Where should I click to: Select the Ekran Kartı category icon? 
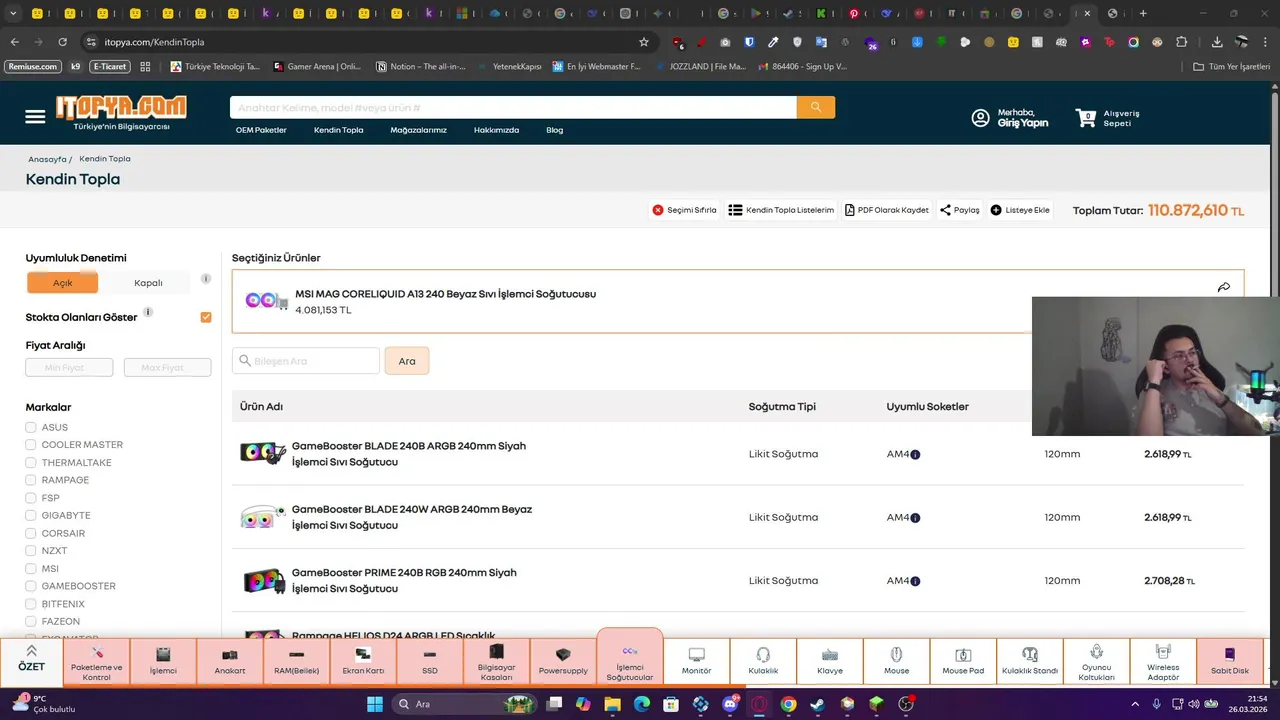[363, 661]
